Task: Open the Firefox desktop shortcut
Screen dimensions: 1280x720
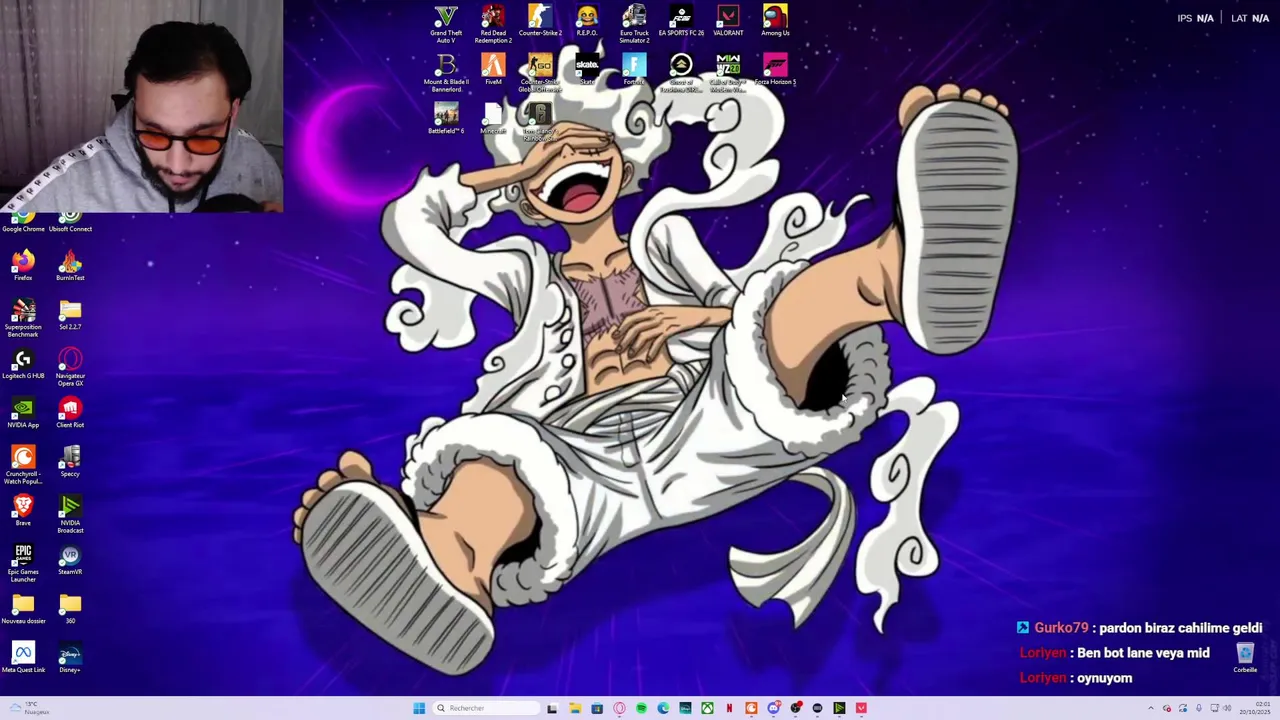Action: click(23, 266)
